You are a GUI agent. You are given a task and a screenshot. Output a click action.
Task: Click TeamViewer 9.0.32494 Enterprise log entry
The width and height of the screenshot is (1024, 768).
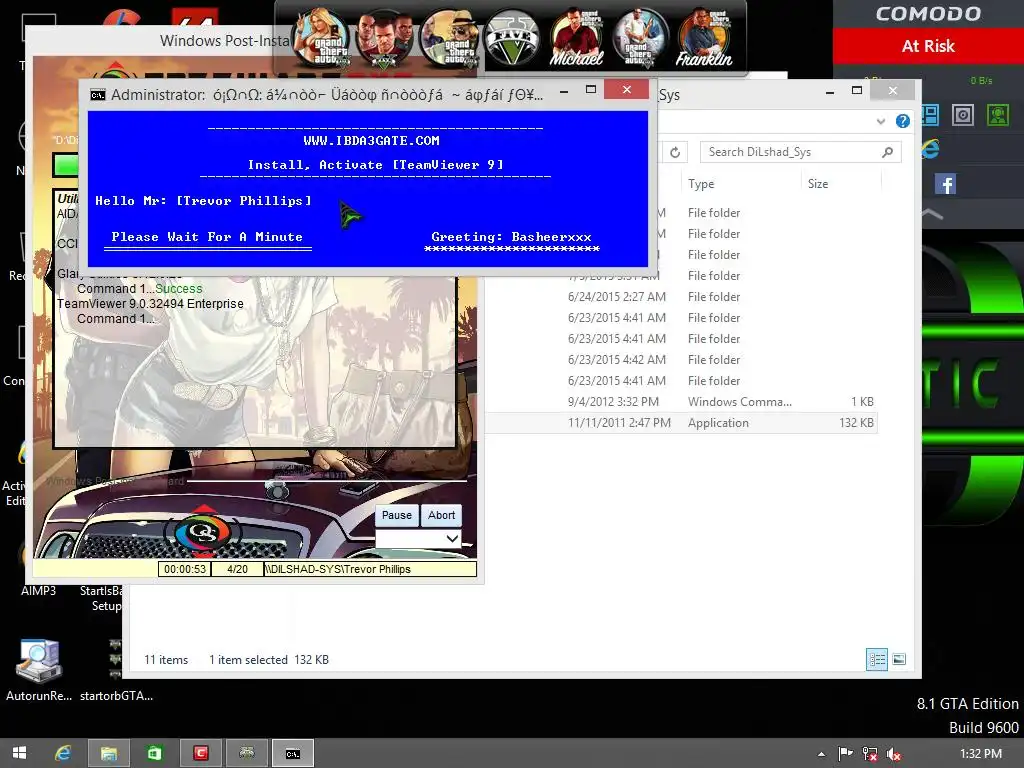coord(150,304)
